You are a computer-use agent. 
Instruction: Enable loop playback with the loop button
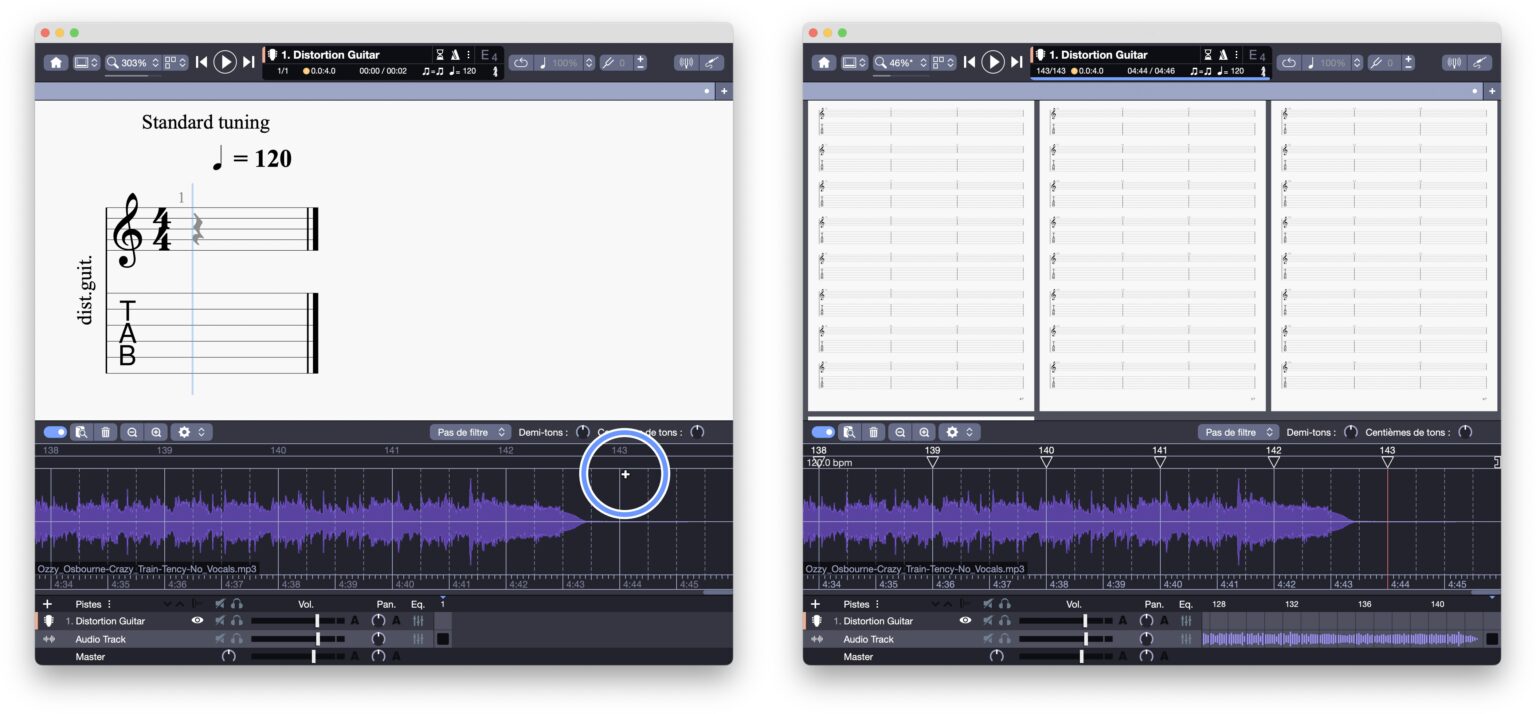(x=520, y=62)
